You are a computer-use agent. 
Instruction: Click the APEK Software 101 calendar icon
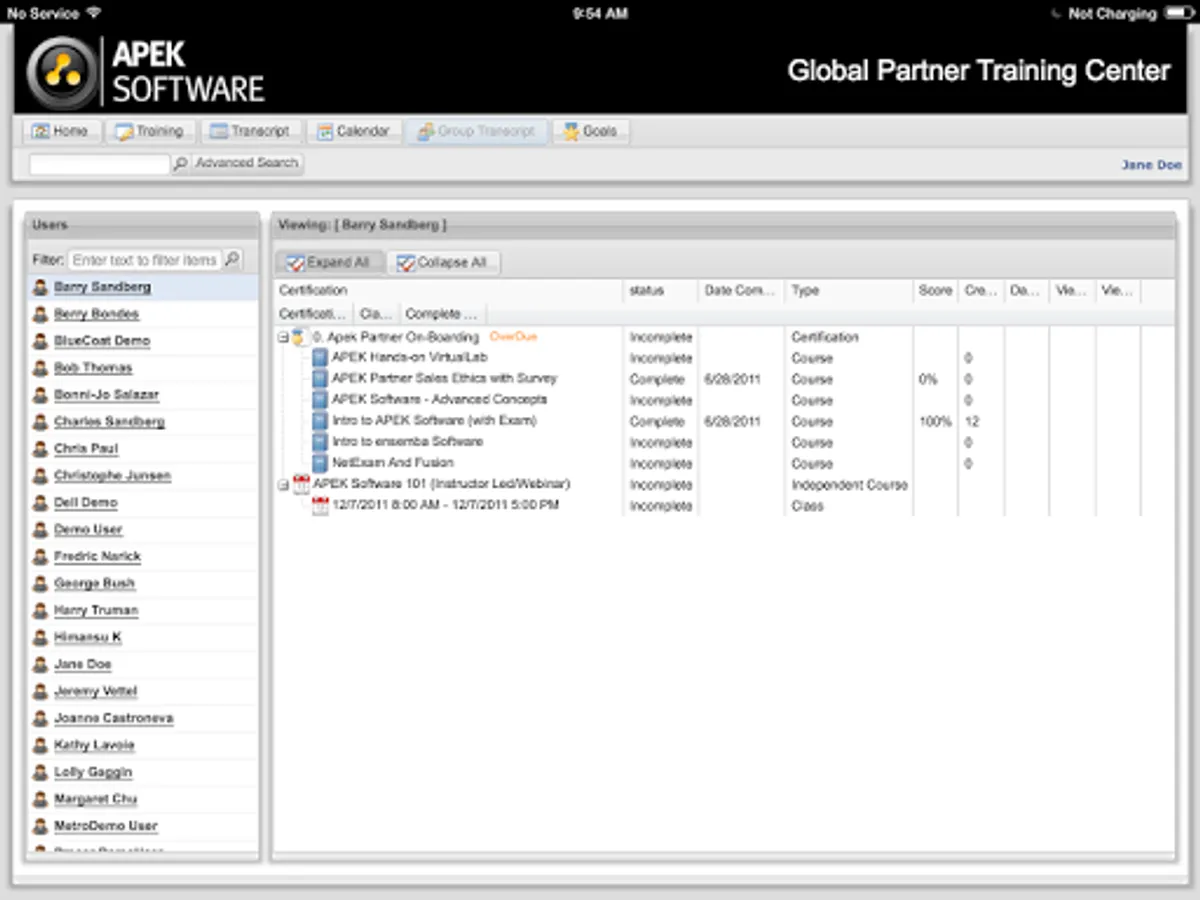301,485
